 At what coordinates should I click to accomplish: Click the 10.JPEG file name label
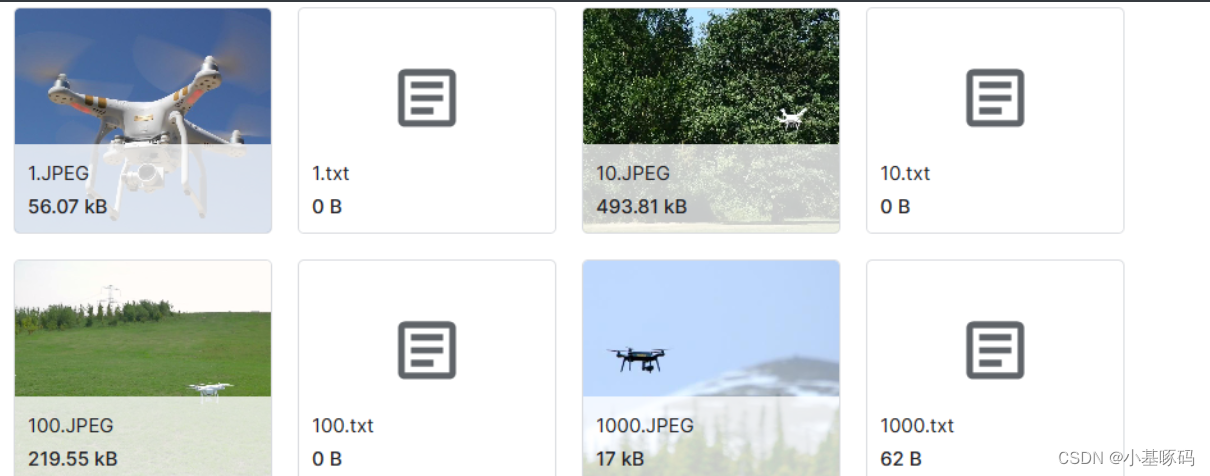pyautogui.click(x=633, y=173)
